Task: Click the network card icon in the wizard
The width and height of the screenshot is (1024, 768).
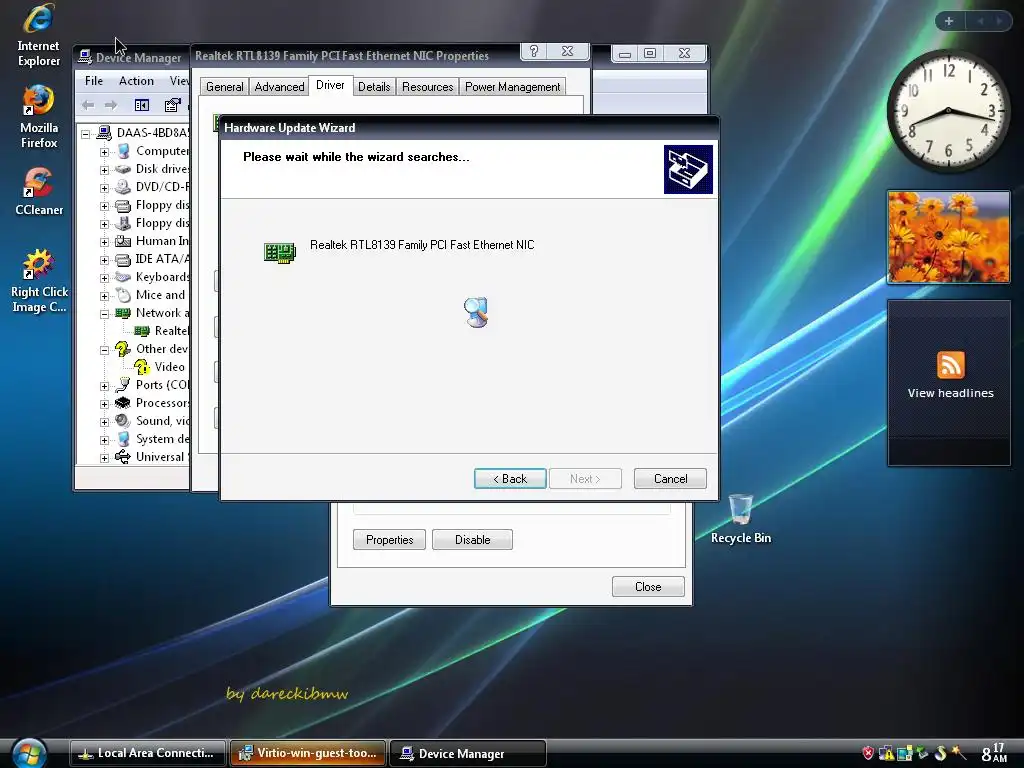Action: point(280,252)
